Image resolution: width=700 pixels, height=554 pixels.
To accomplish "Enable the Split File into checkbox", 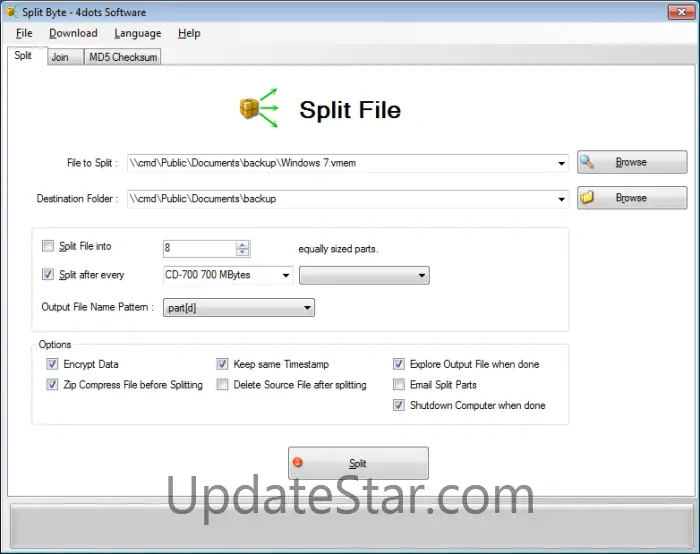I will click(48, 246).
